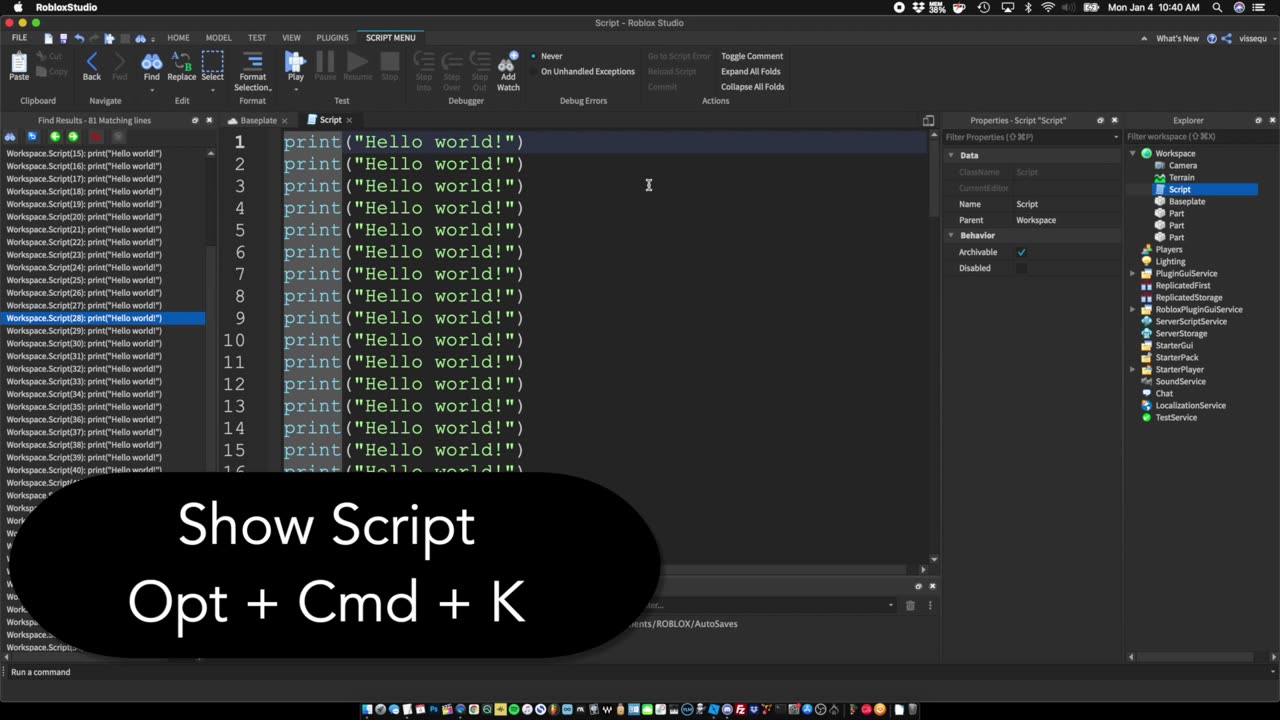1280x720 pixels.
Task: Expand RobloxPluginGuiService node
Action: point(1133,309)
